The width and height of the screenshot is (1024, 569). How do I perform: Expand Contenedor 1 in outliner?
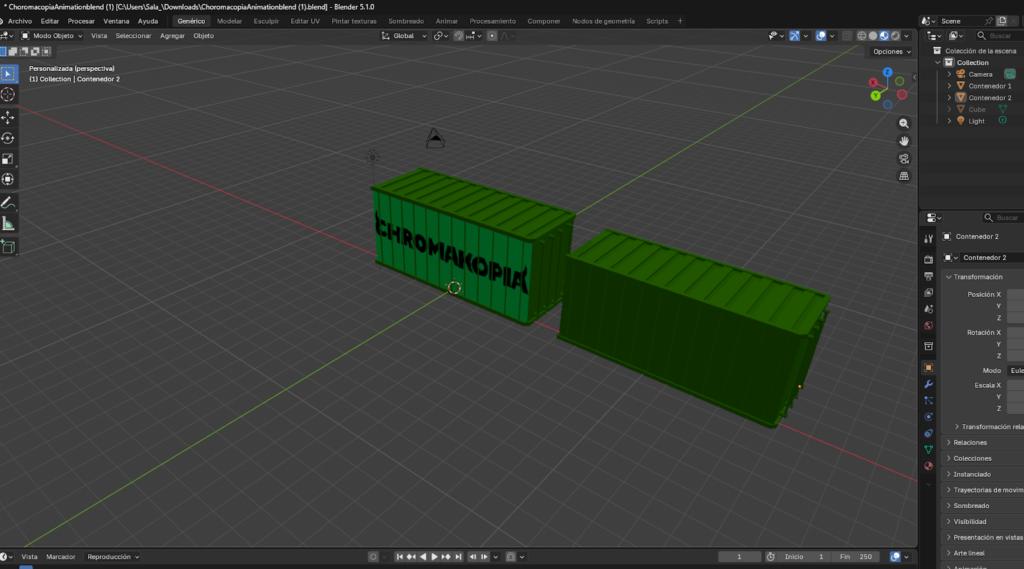[950, 86]
